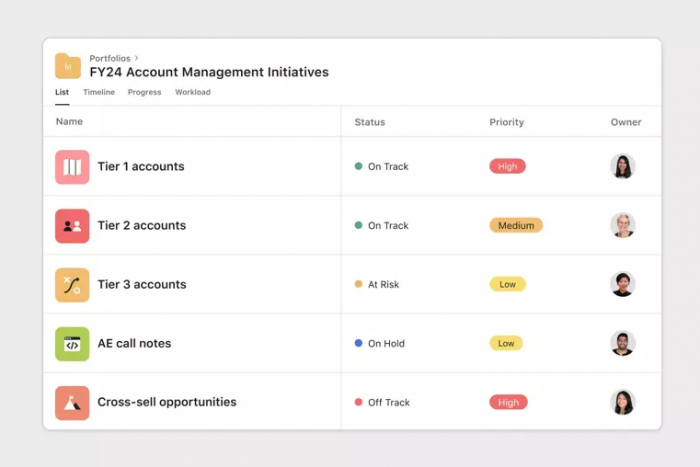Click the High priority tag on Tier 1 accounts
This screenshot has height=467, width=700.
508,167
